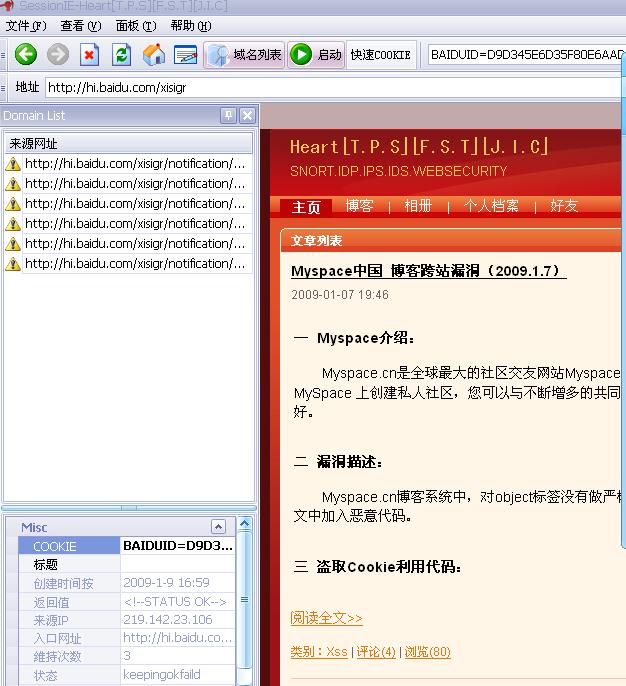Stop loading with the red X page icon
The width and height of the screenshot is (626, 686).
point(89,55)
